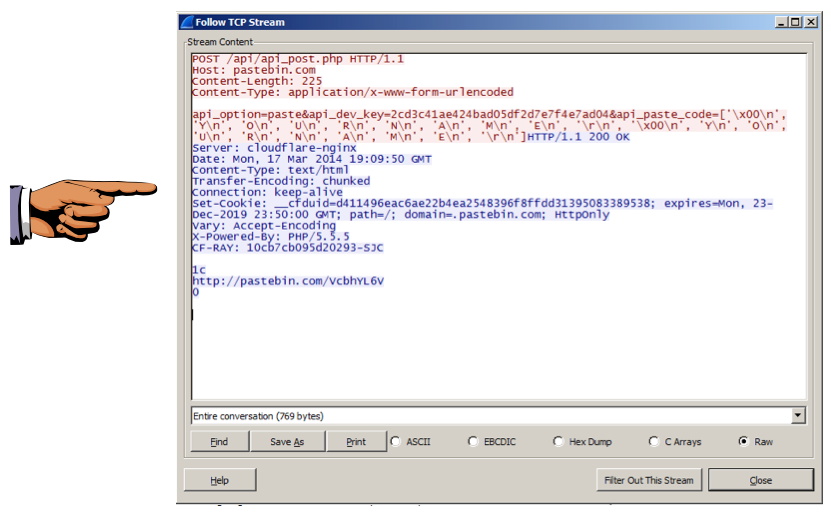Click the POST /api/api_post.php line
This screenshot has width=831, height=517.
[298, 59]
